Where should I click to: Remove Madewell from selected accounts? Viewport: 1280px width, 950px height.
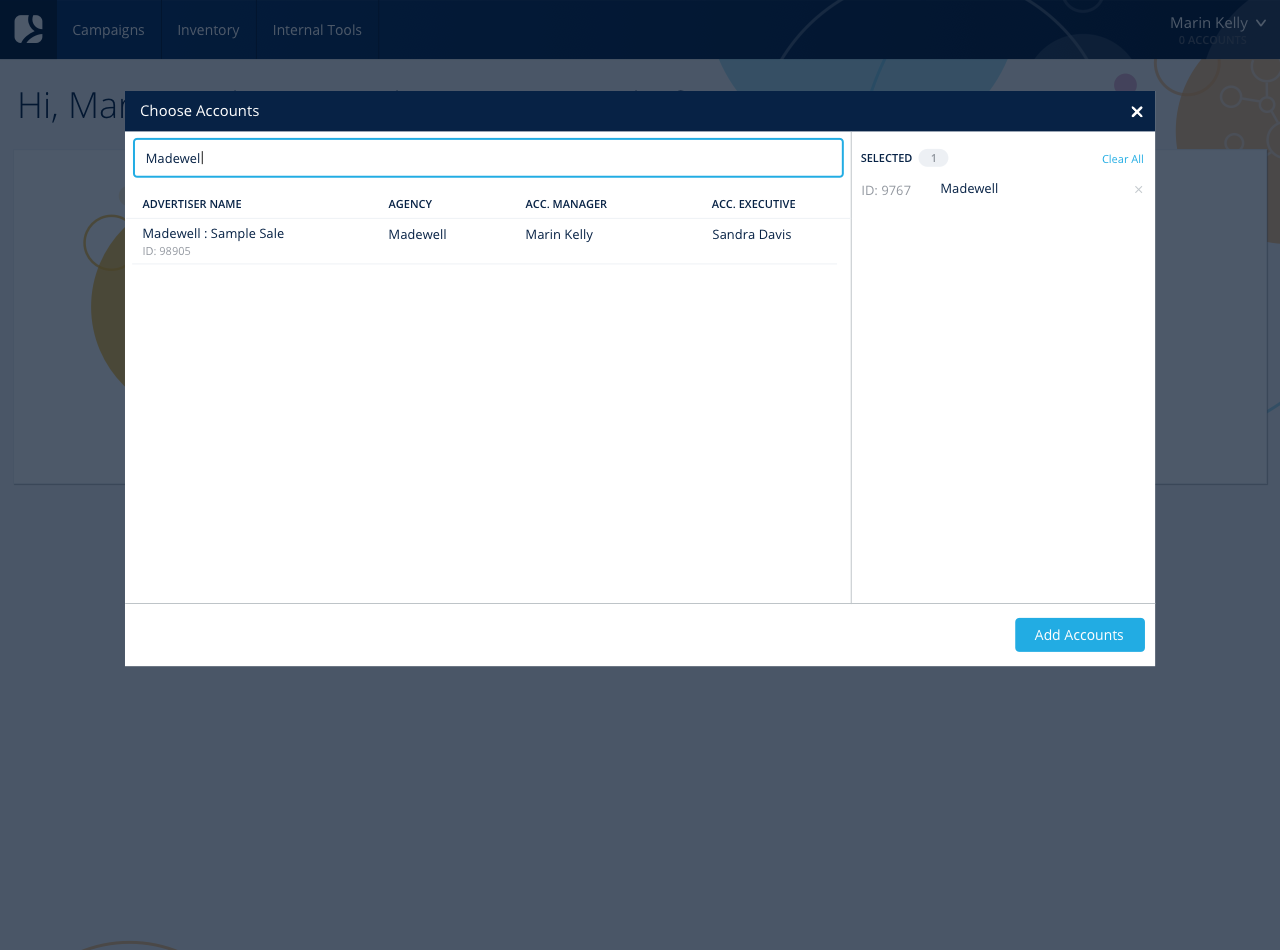[1138, 190]
